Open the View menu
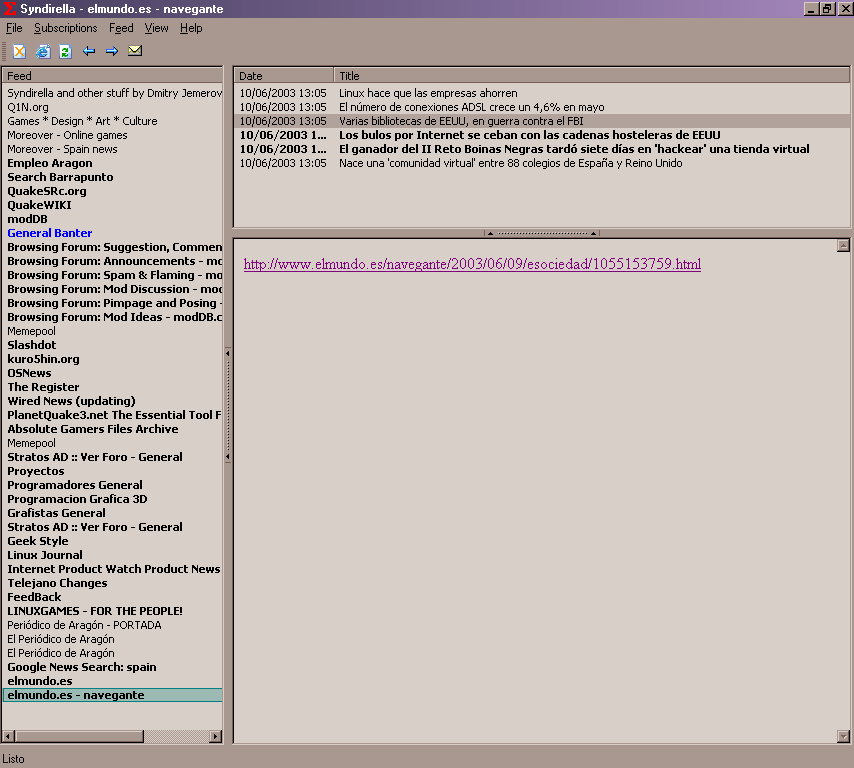Image resolution: width=854 pixels, height=768 pixels. 156,28
